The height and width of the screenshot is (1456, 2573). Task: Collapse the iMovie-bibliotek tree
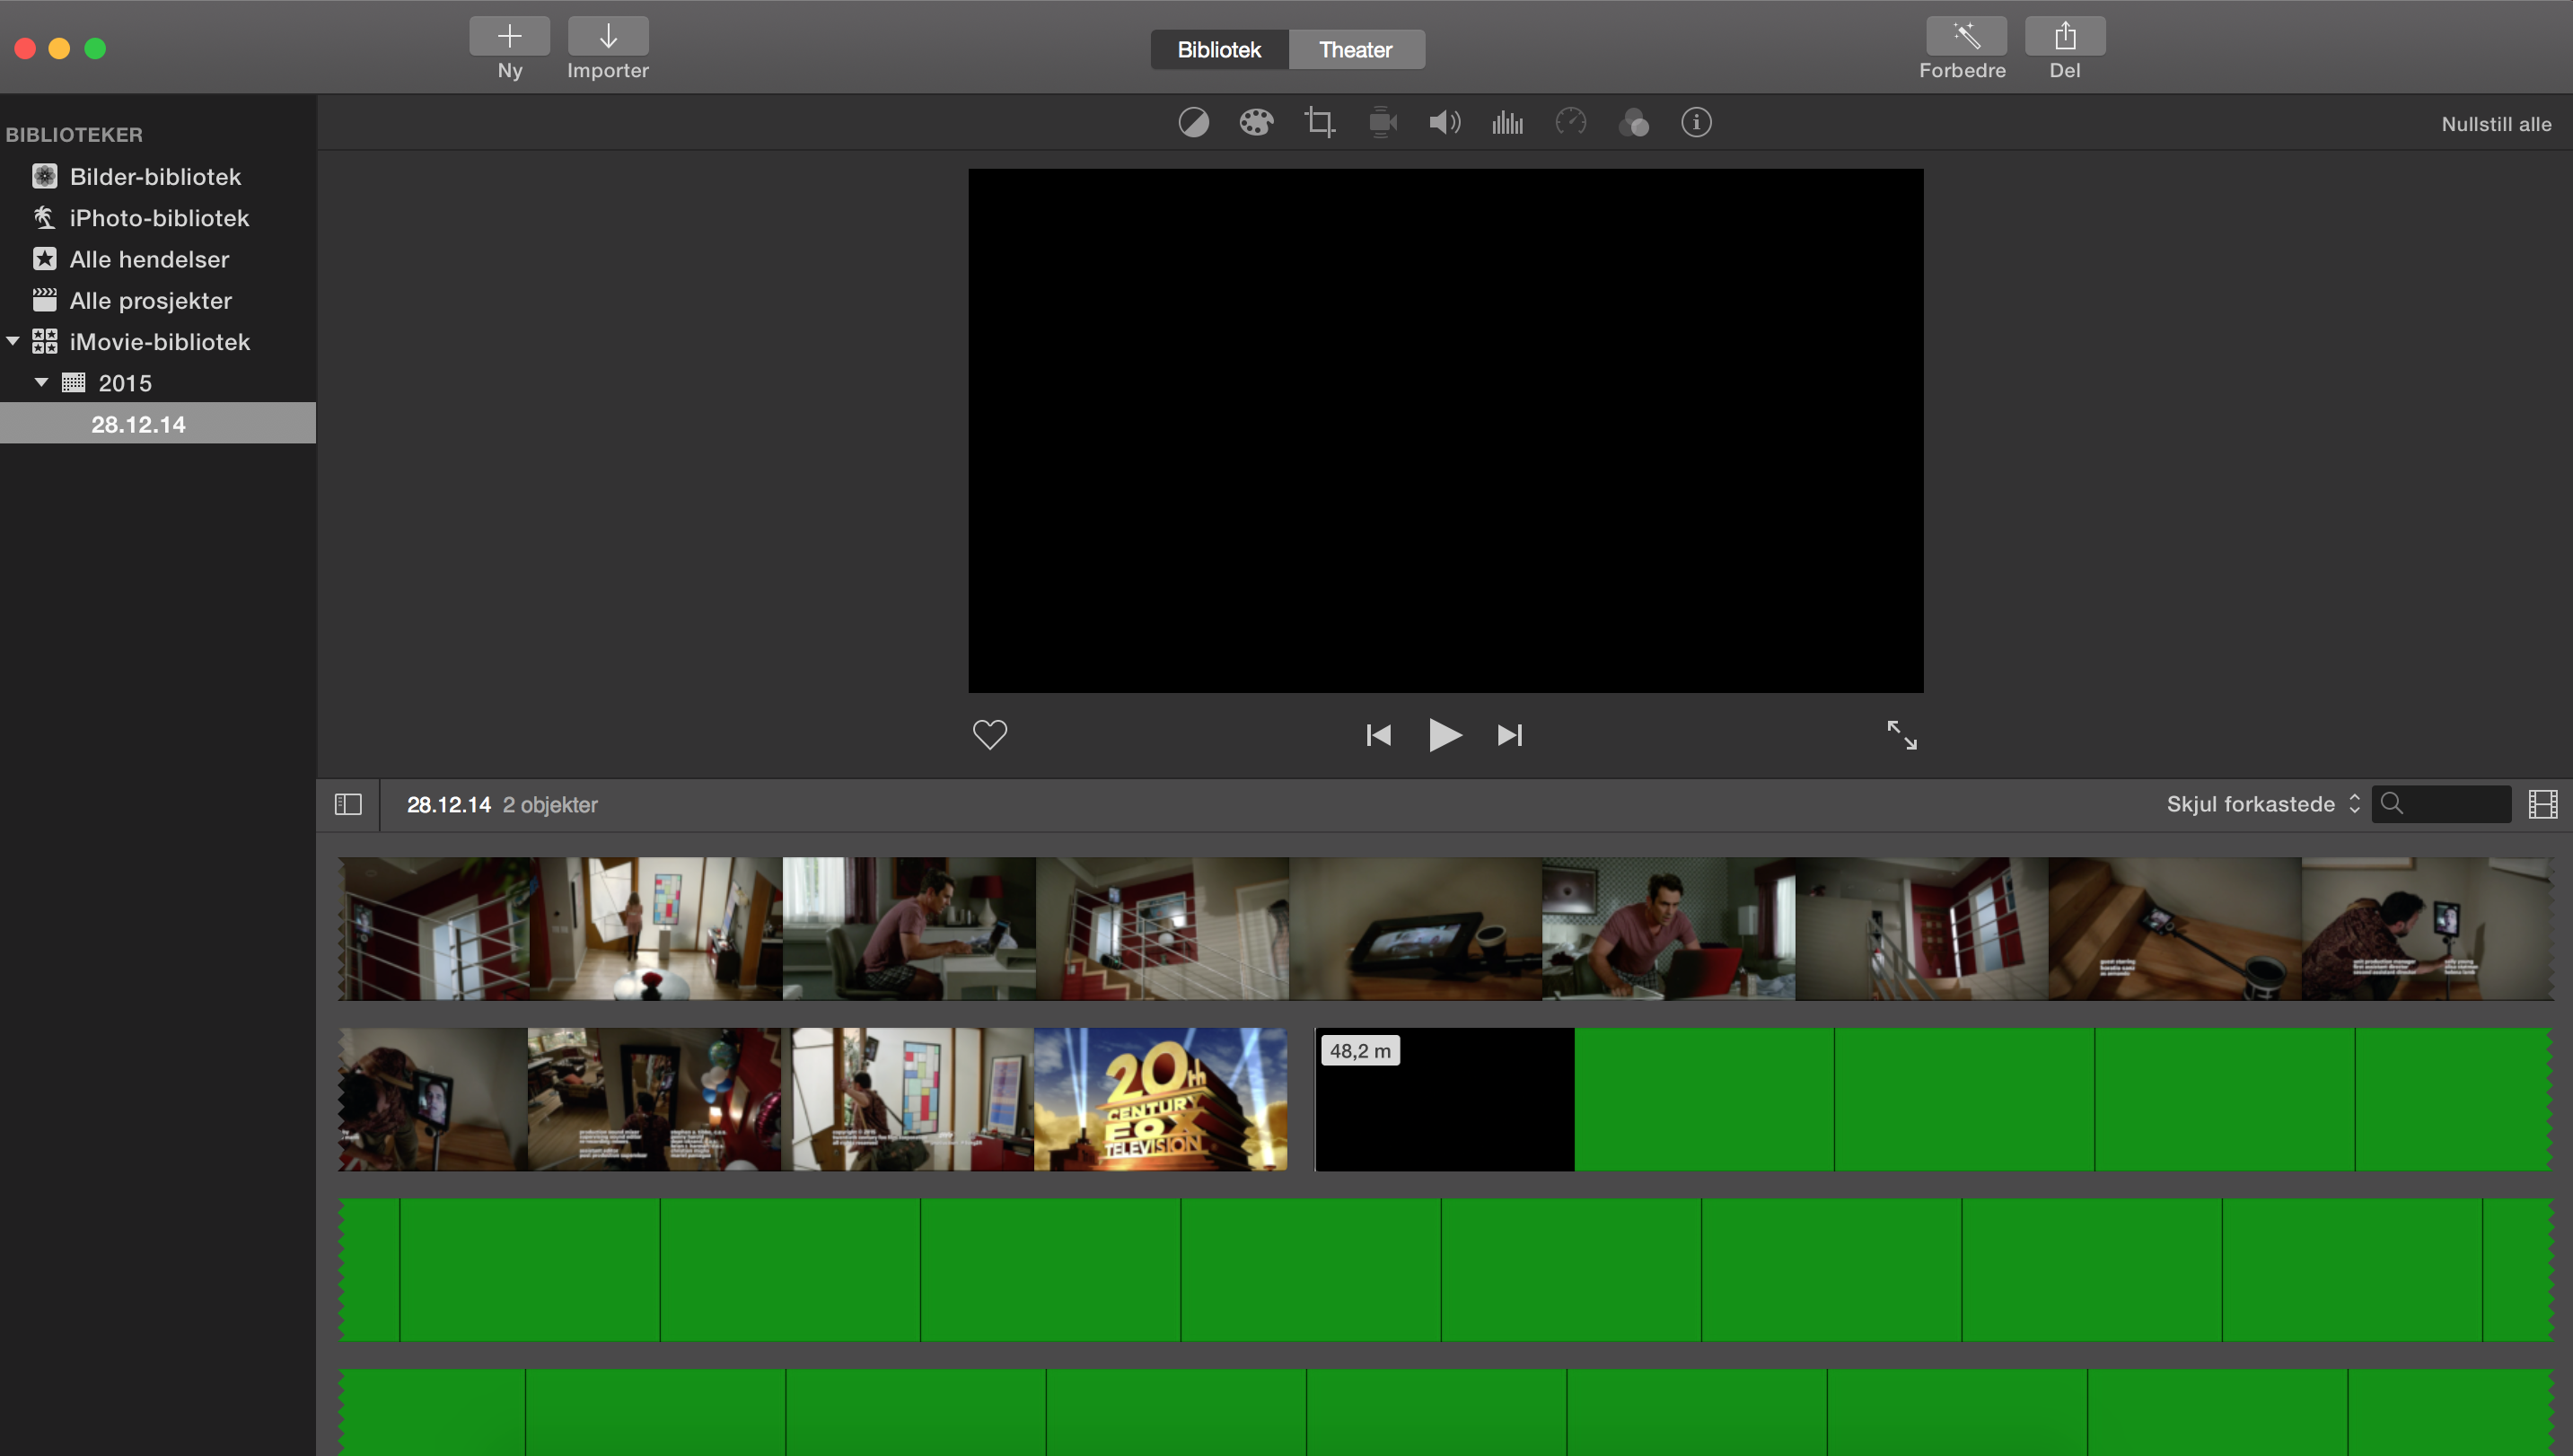tap(13, 342)
